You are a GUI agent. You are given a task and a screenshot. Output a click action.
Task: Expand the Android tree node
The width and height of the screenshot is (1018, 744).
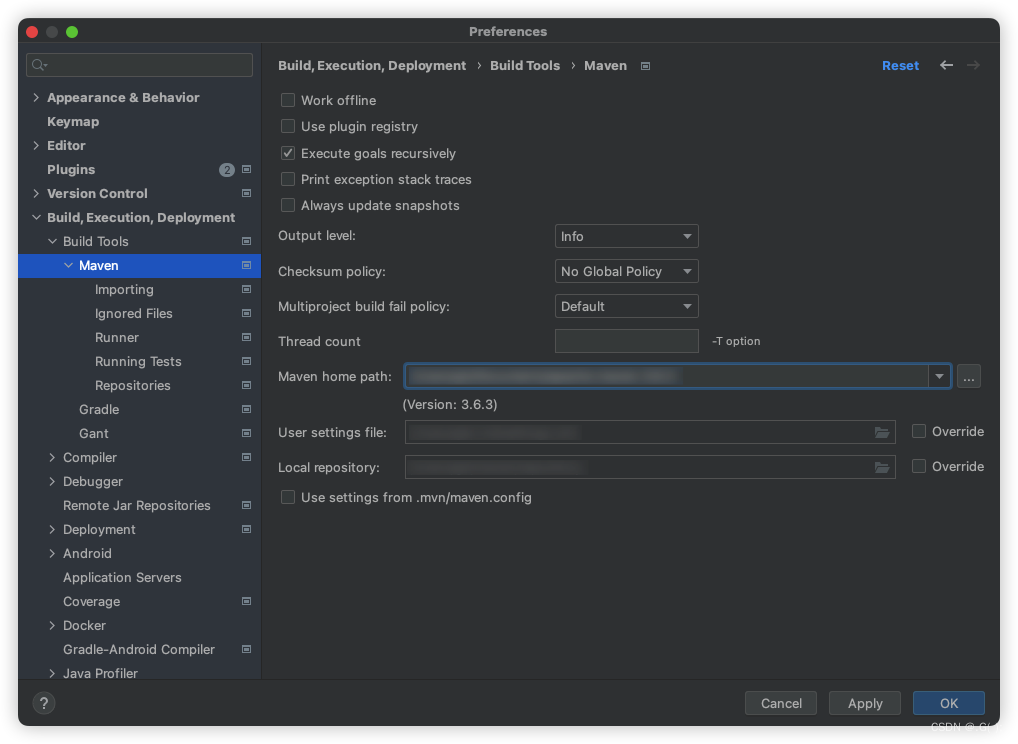tap(52, 554)
